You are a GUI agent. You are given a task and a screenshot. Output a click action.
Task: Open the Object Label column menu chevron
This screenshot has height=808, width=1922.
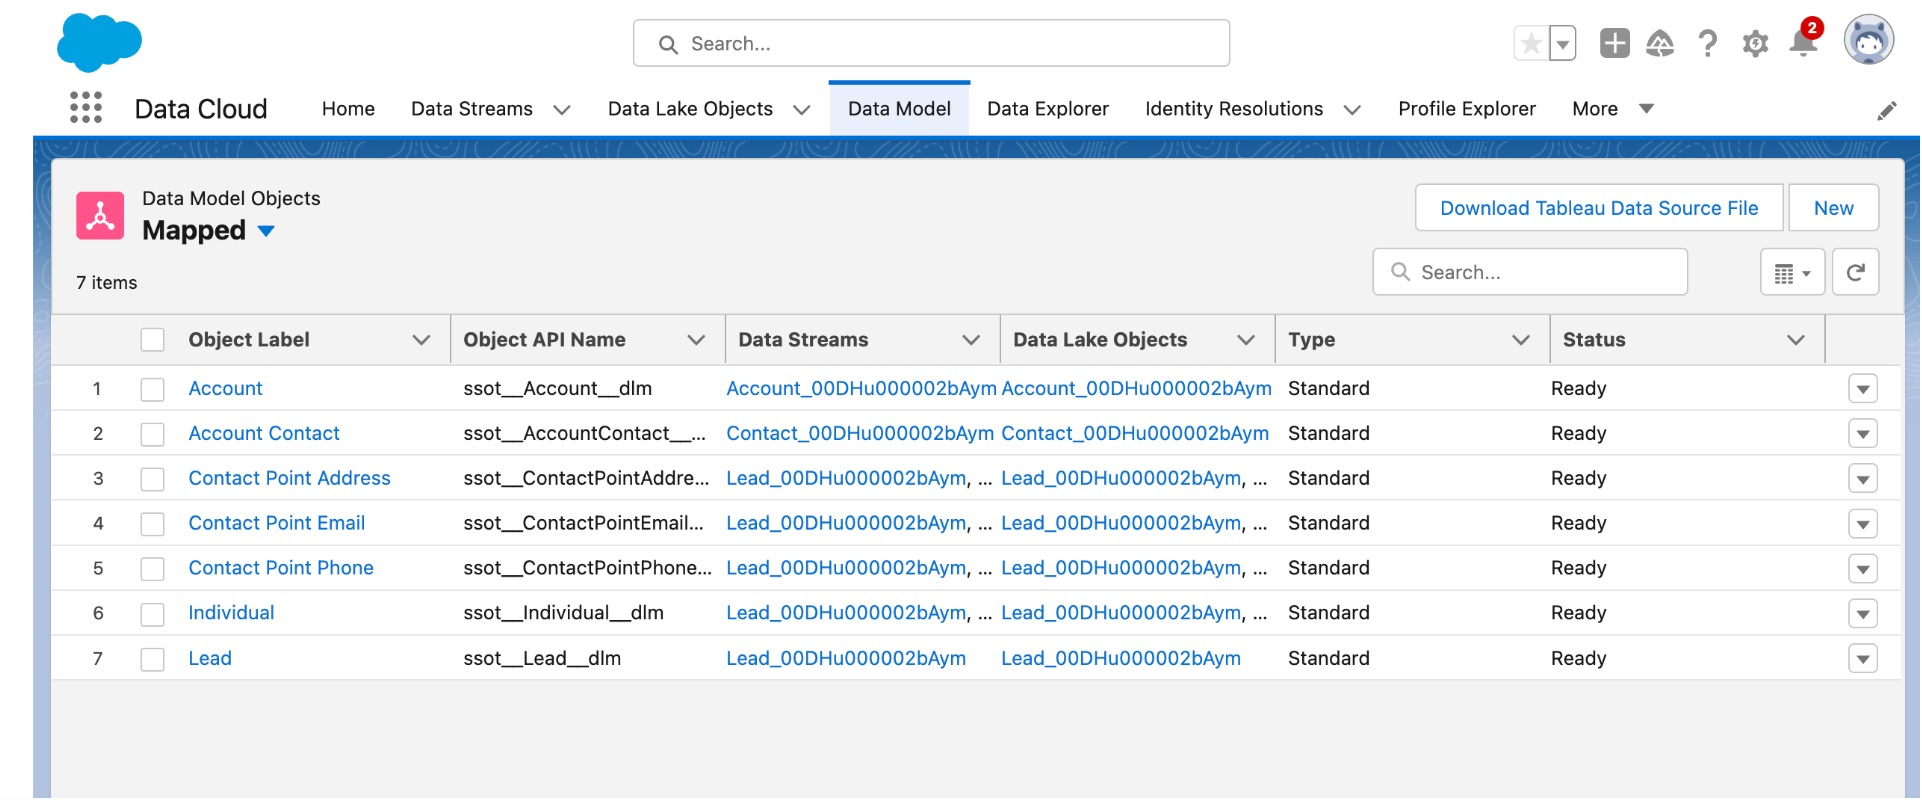421,340
